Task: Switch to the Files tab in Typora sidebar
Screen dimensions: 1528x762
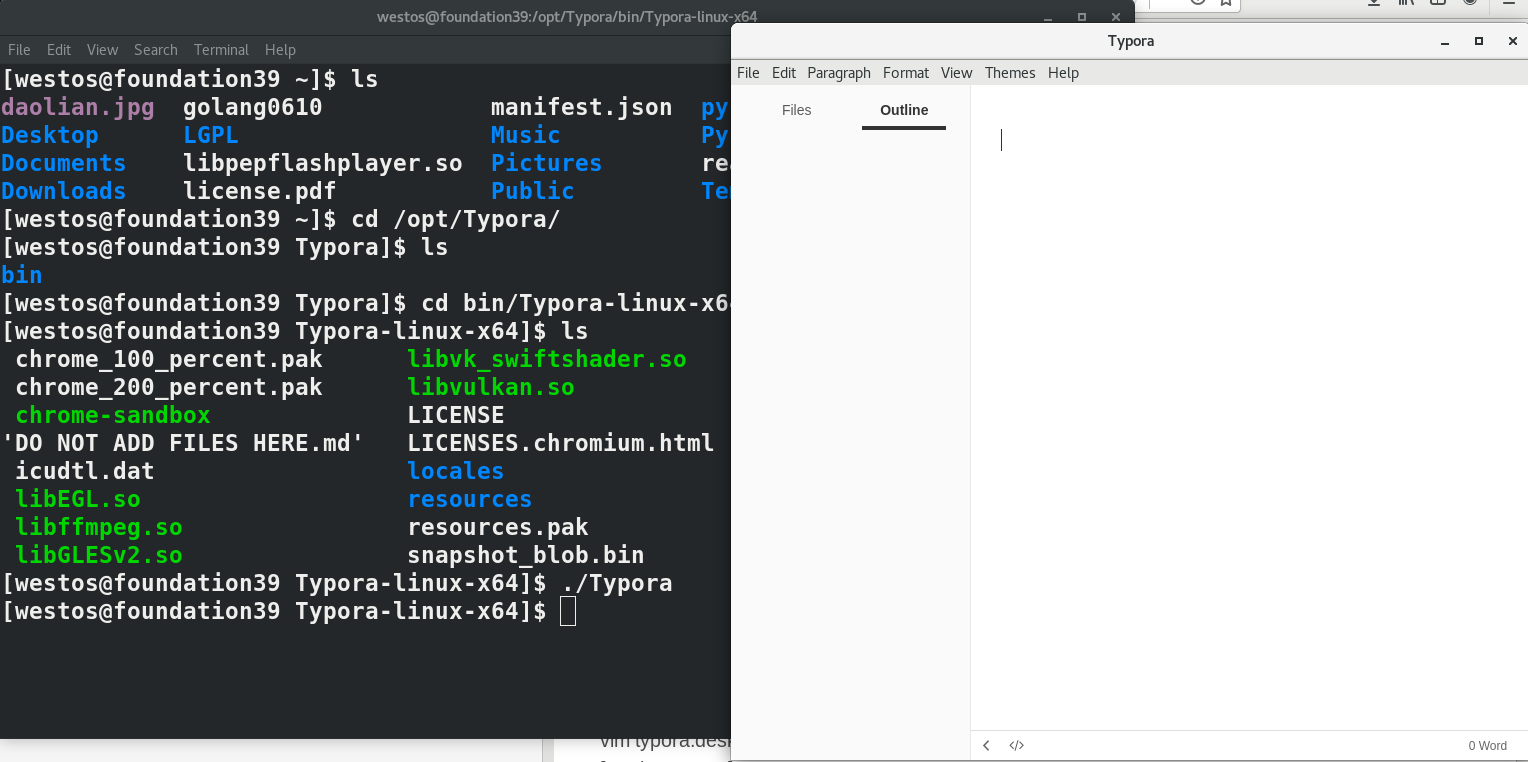Action: [x=796, y=110]
